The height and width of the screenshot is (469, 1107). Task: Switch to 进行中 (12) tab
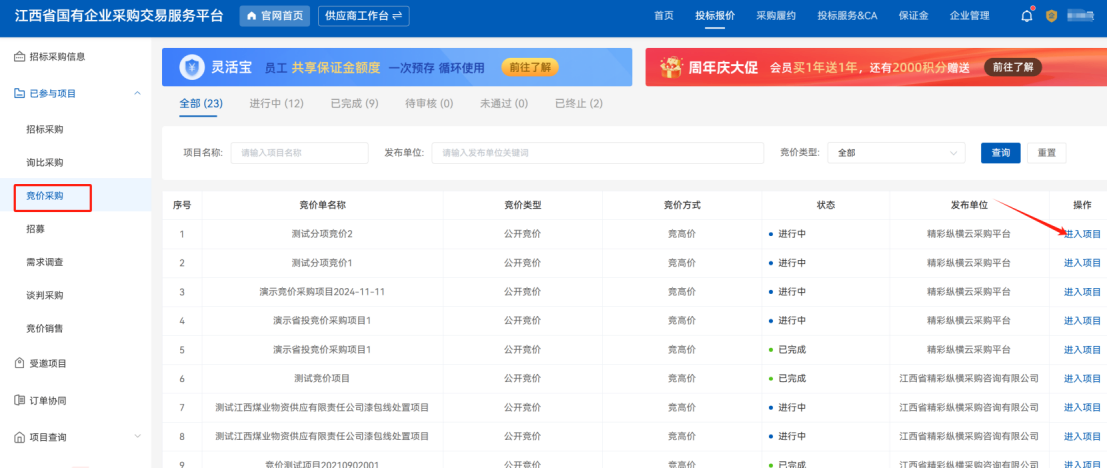(x=276, y=104)
